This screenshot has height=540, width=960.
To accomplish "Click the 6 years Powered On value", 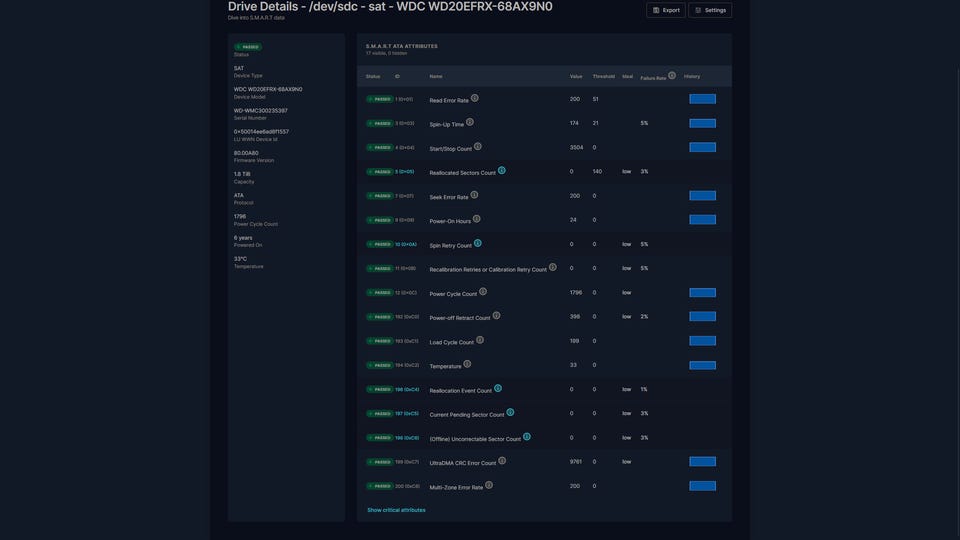I will tap(243, 238).
